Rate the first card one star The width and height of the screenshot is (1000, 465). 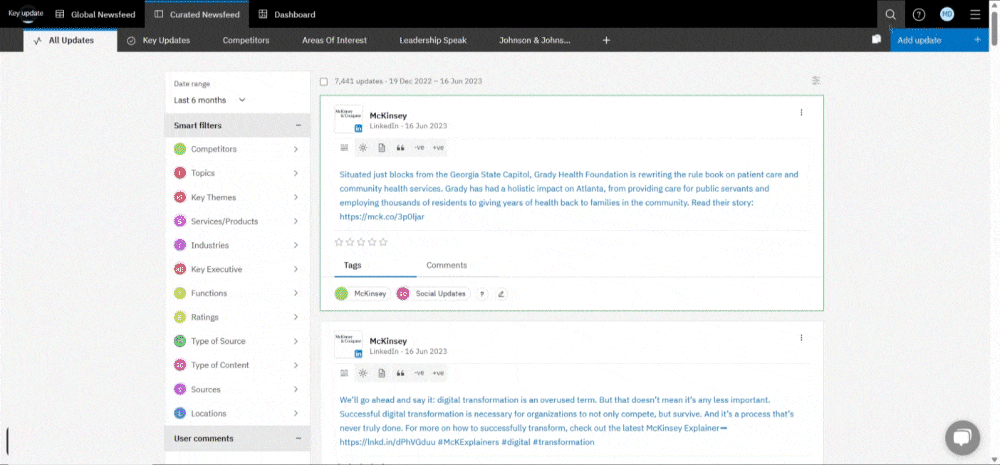[339, 242]
